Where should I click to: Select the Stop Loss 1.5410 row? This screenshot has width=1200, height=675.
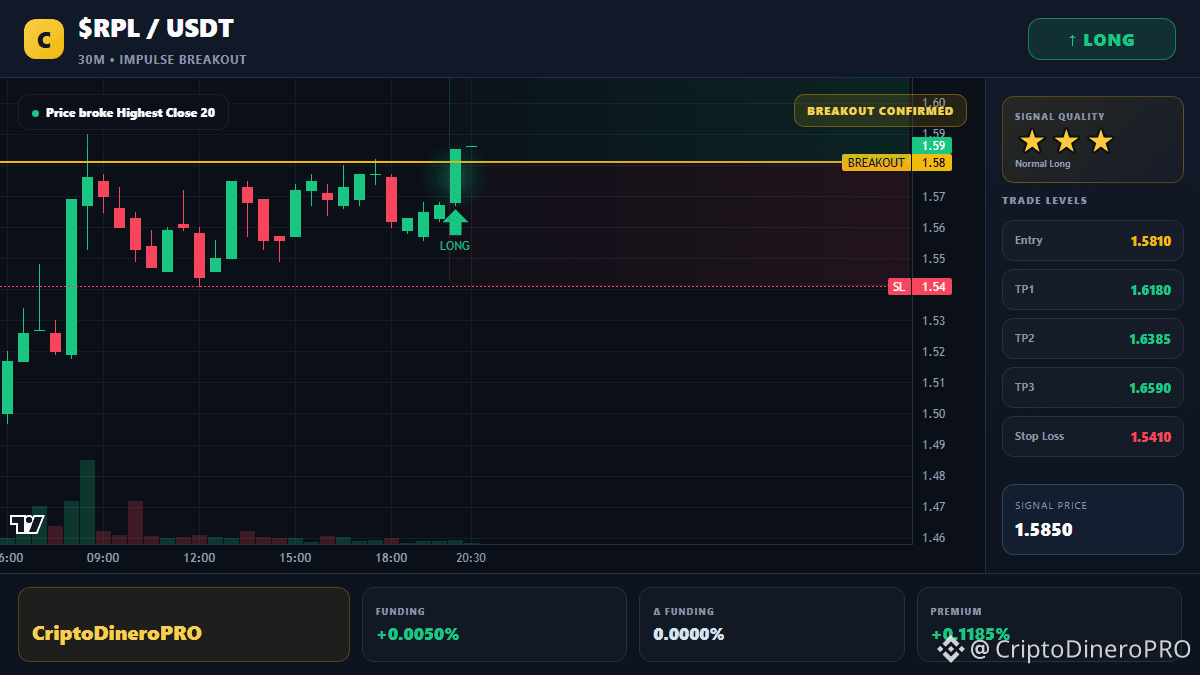pos(1093,436)
